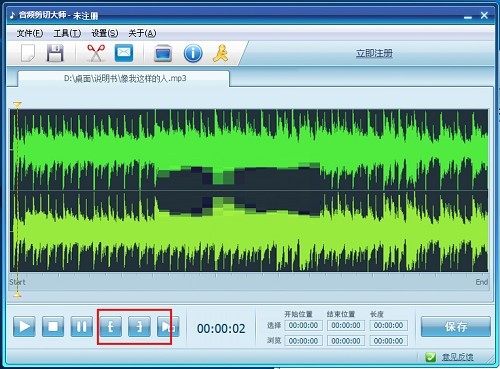This screenshot has width=500, height=369.
Task: Click the browse length field
Action: coord(388,341)
